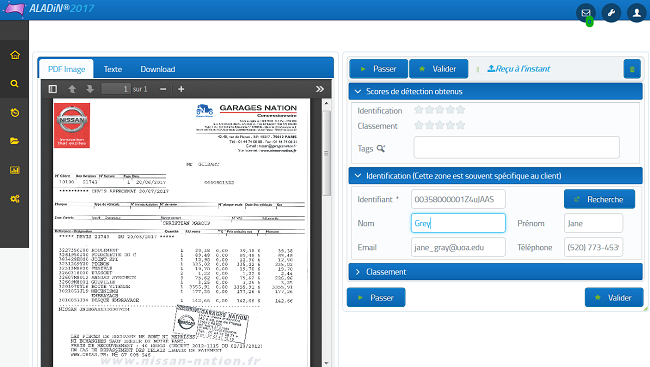Switch to the Texte tab
The image size is (650, 367).
click(113, 69)
